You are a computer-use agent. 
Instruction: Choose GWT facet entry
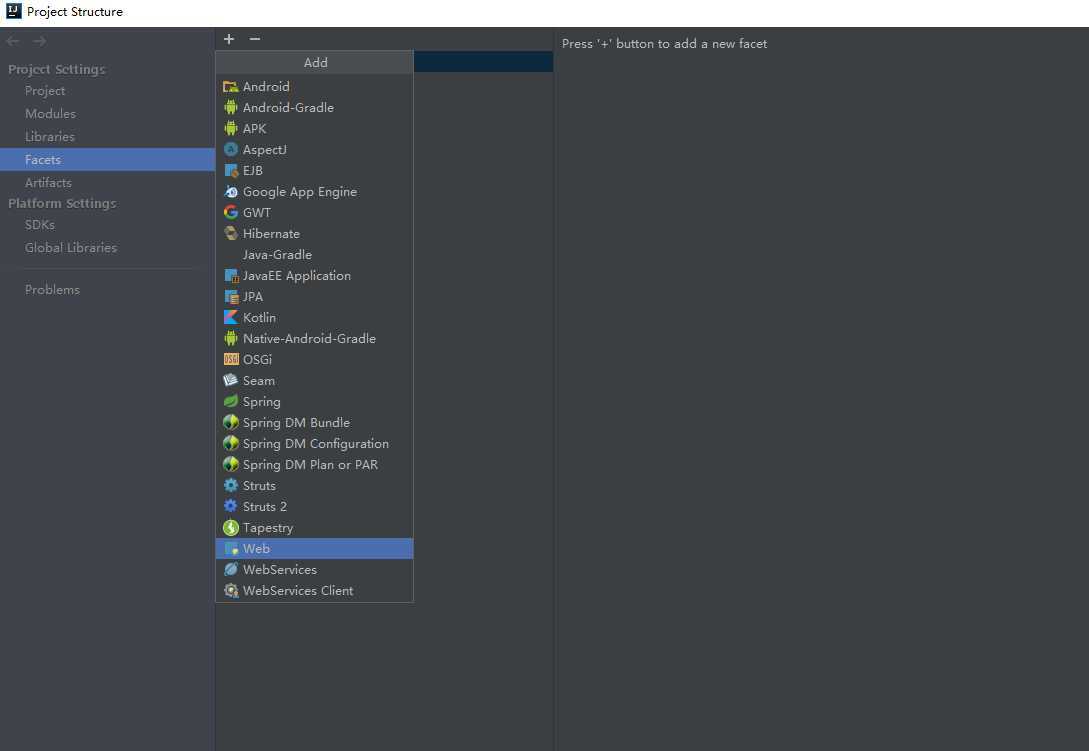pos(314,213)
